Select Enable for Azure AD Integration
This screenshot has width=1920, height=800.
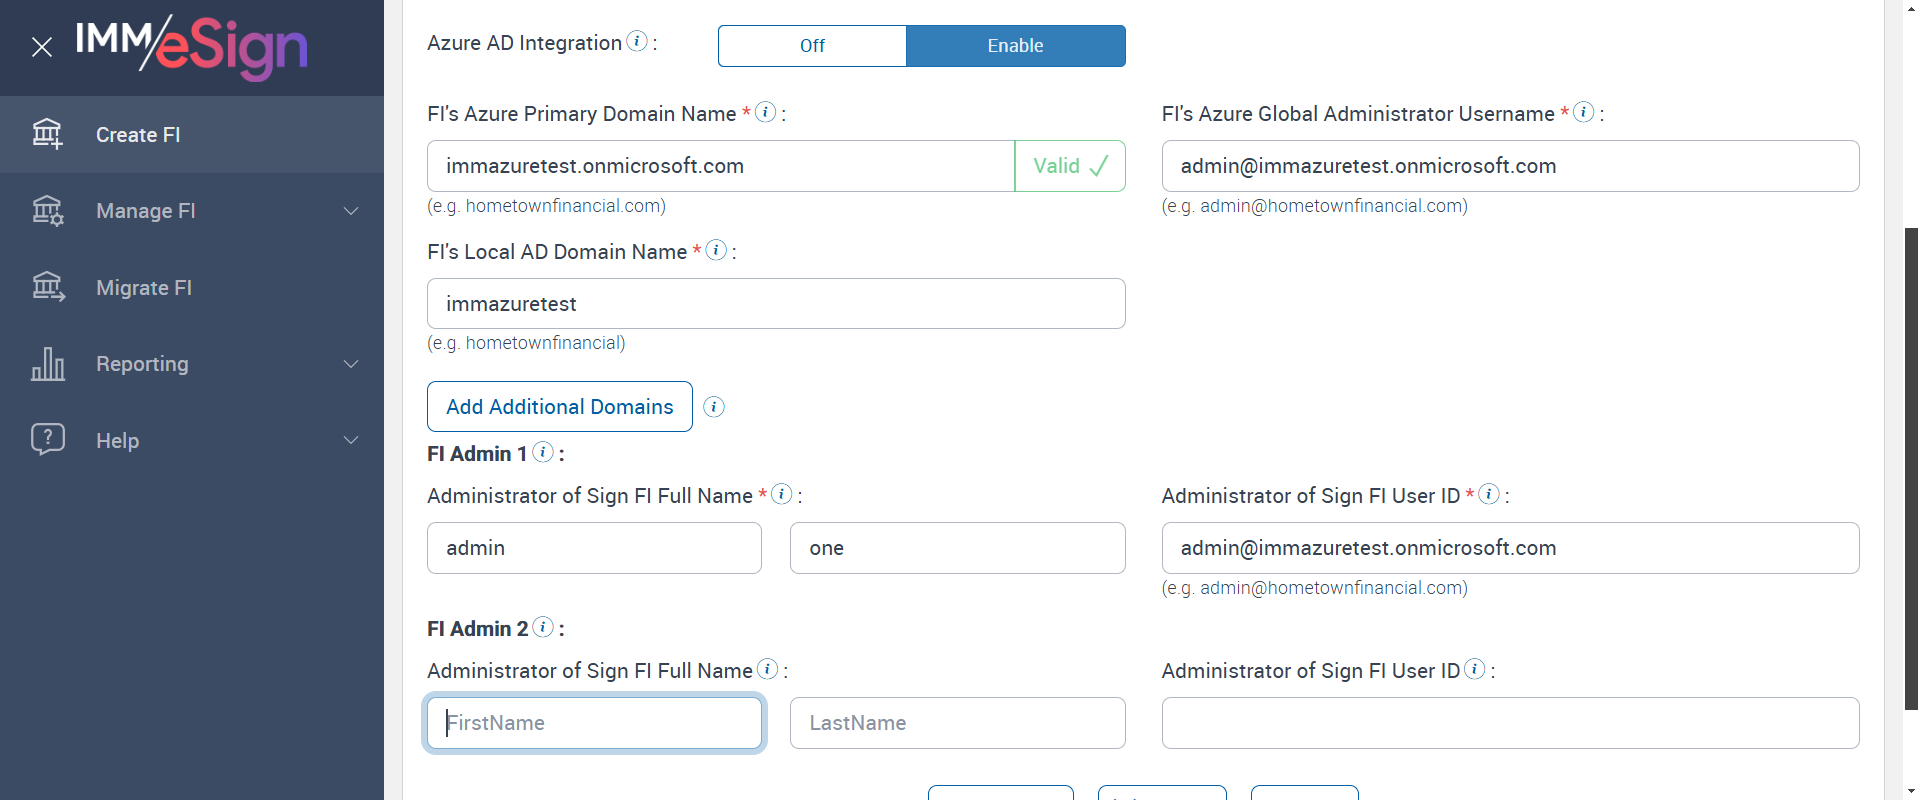click(1015, 46)
